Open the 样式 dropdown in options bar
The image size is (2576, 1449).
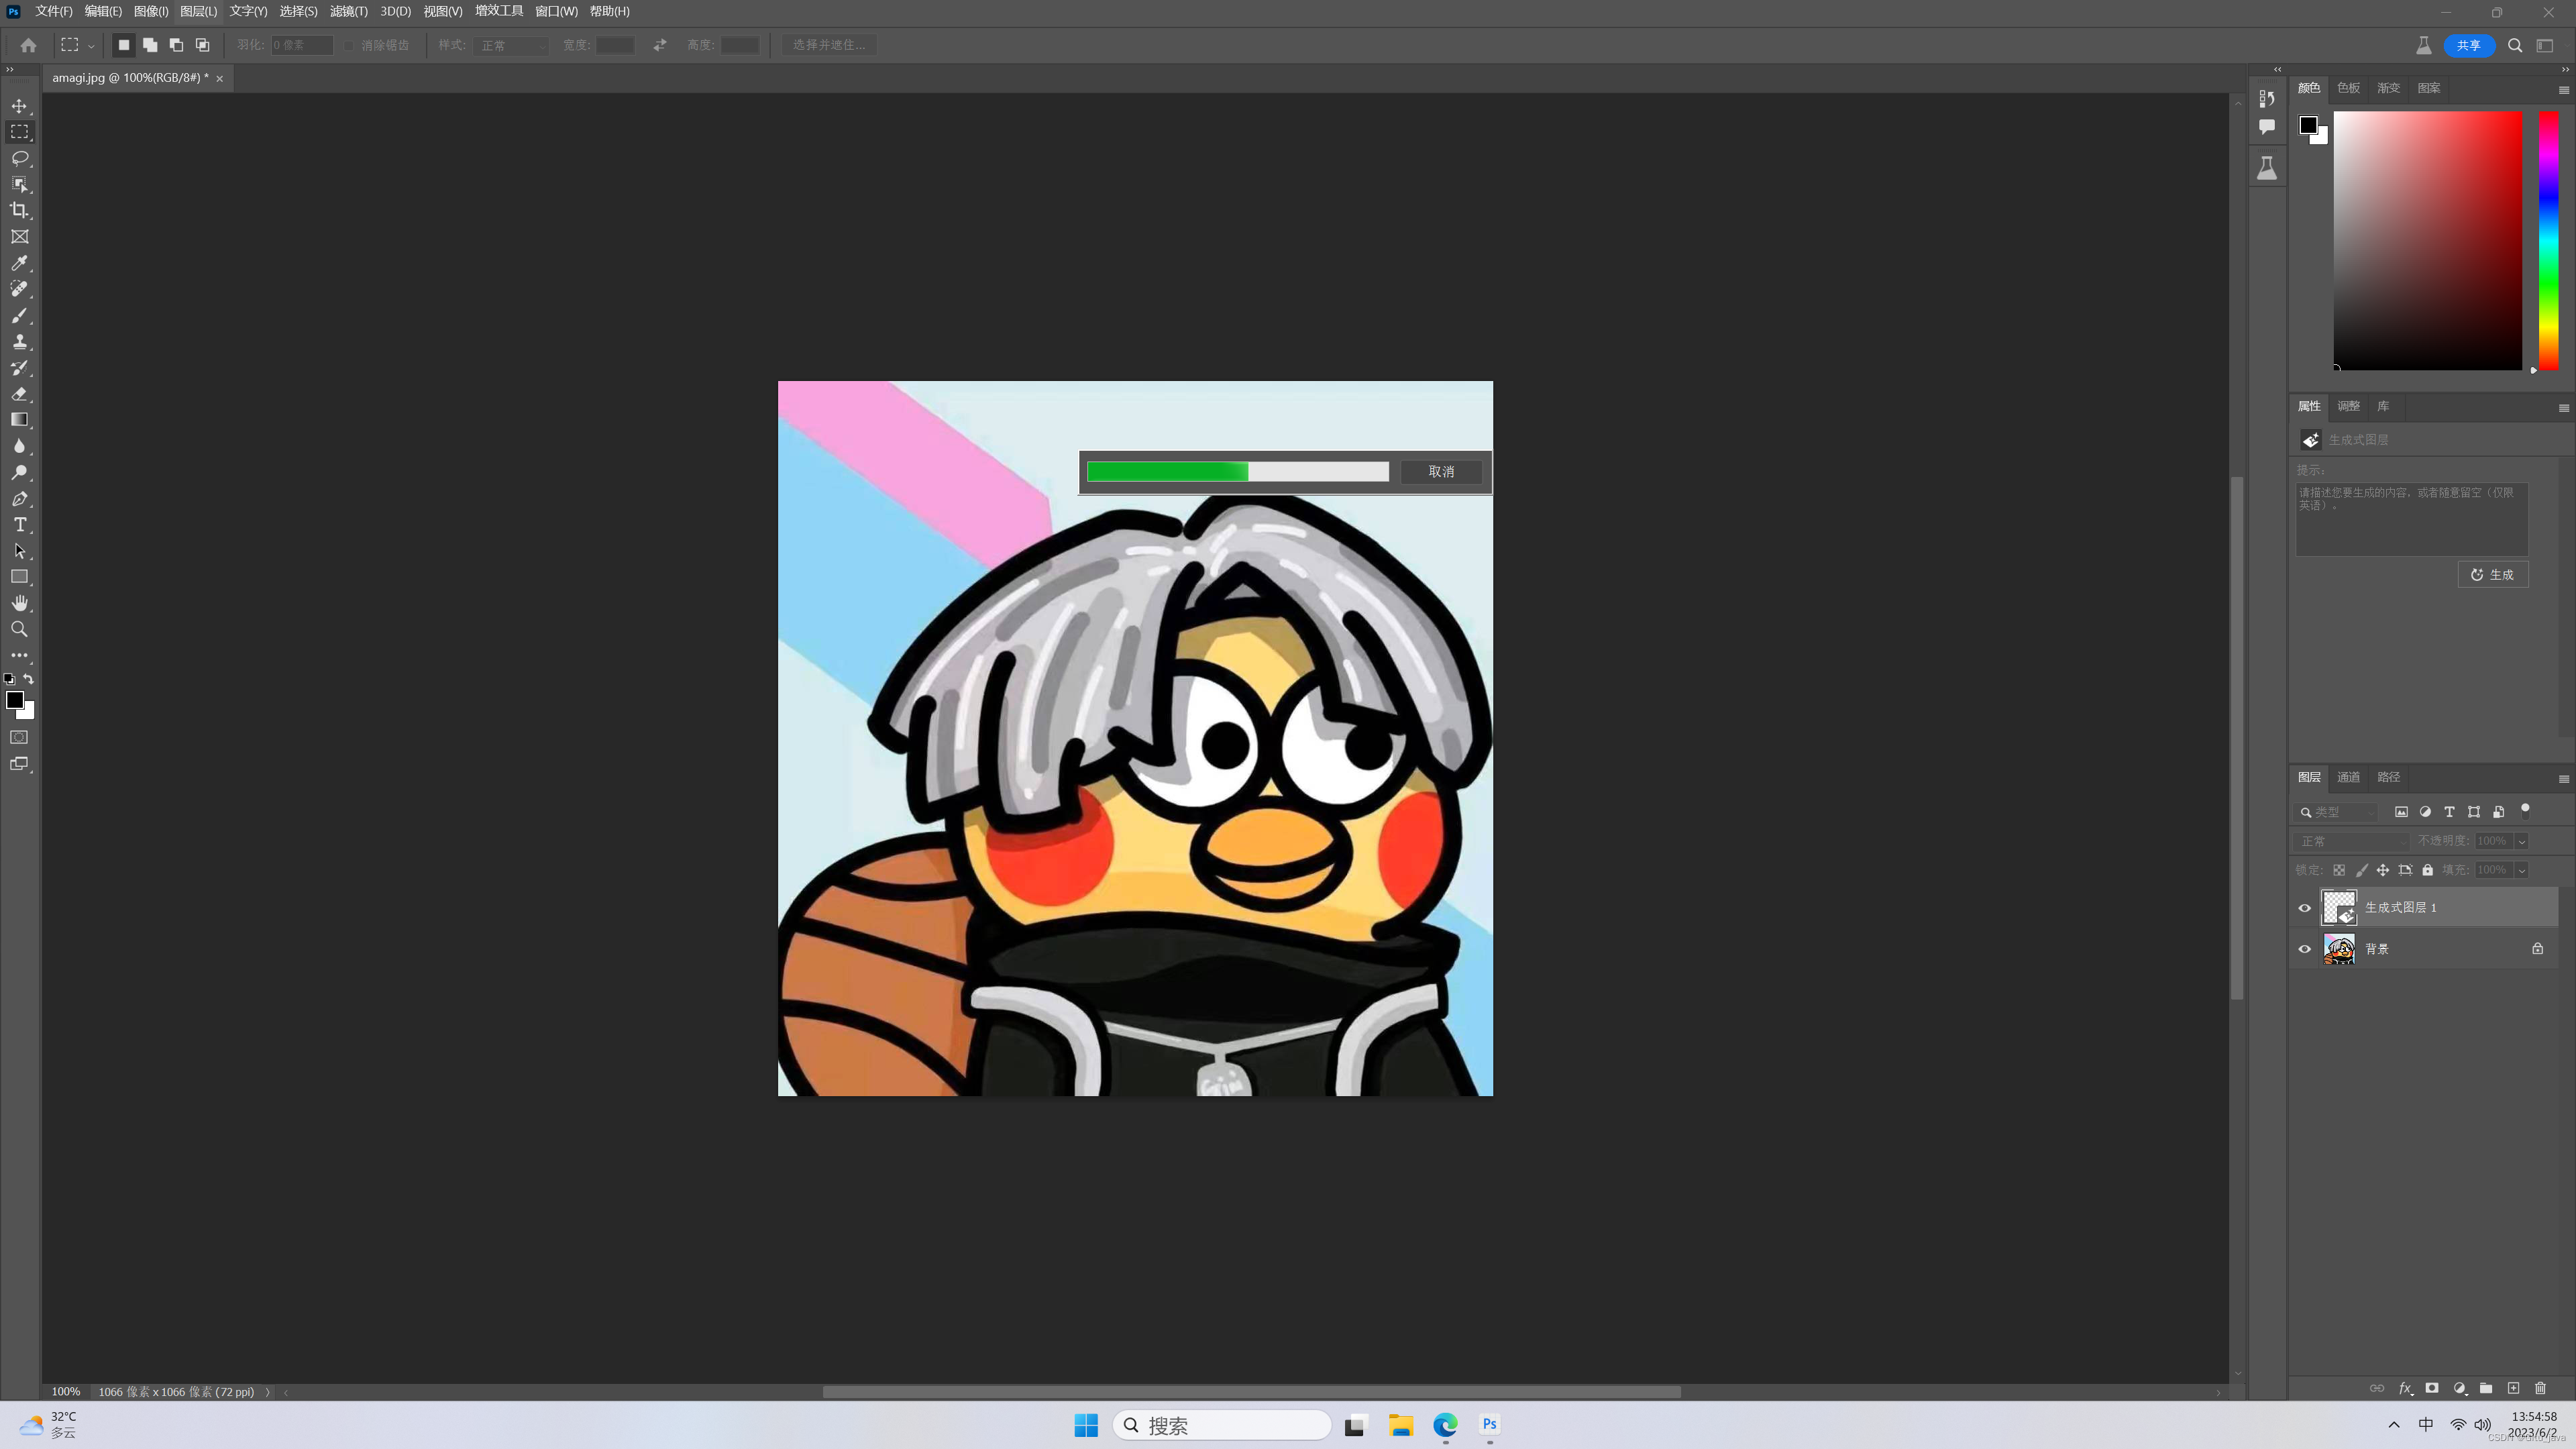pos(512,45)
